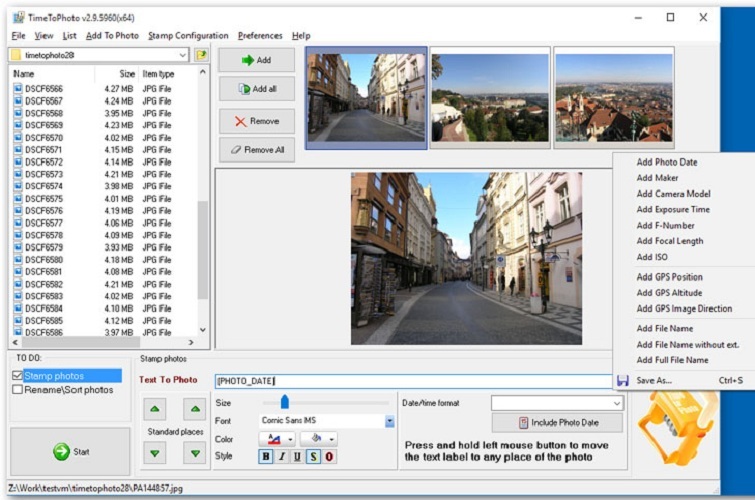The width and height of the screenshot is (755, 500).
Task: Click the text color picker button
Action: click(x=273, y=439)
